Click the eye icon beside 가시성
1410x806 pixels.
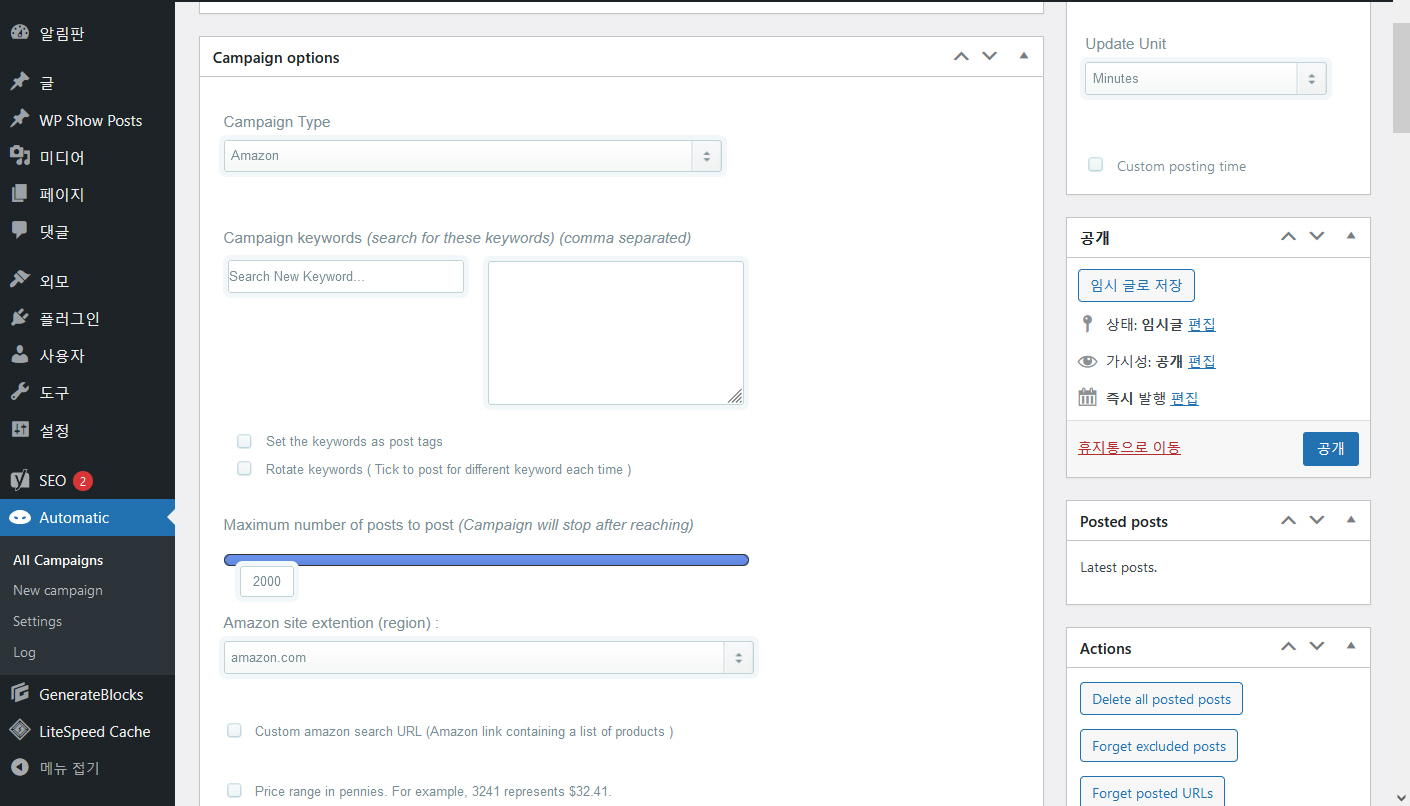point(1088,361)
